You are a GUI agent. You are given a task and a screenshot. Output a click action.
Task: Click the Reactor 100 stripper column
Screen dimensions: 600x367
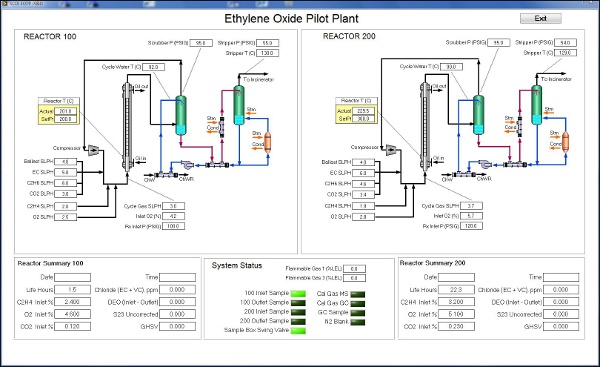click(x=239, y=105)
